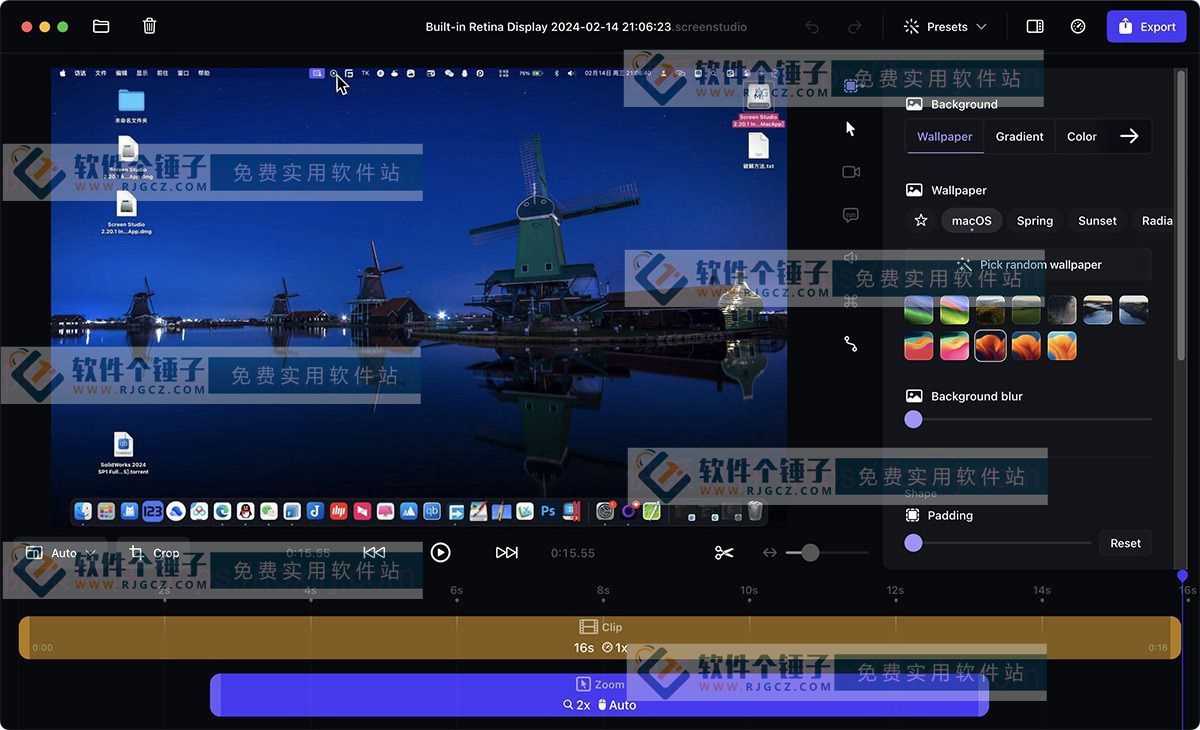
Task: Click the speedometer icon in top bar
Action: pyautogui.click(x=1078, y=27)
